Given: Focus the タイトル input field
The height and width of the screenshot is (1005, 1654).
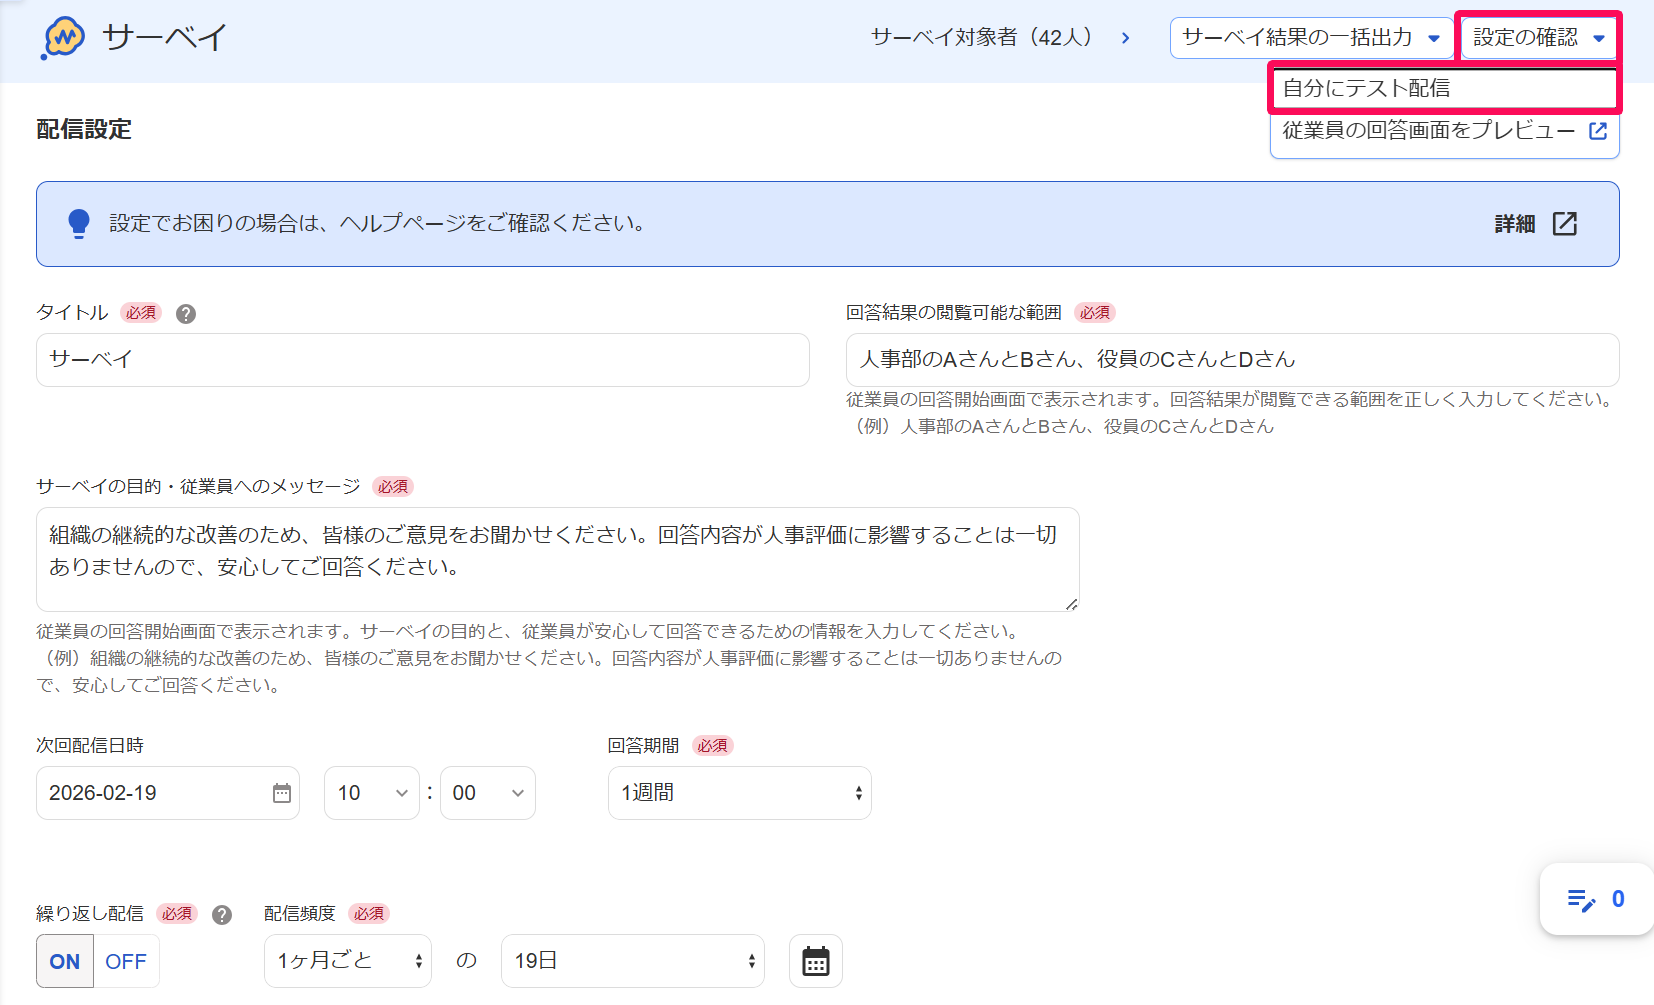Looking at the screenshot, I should coord(423,360).
